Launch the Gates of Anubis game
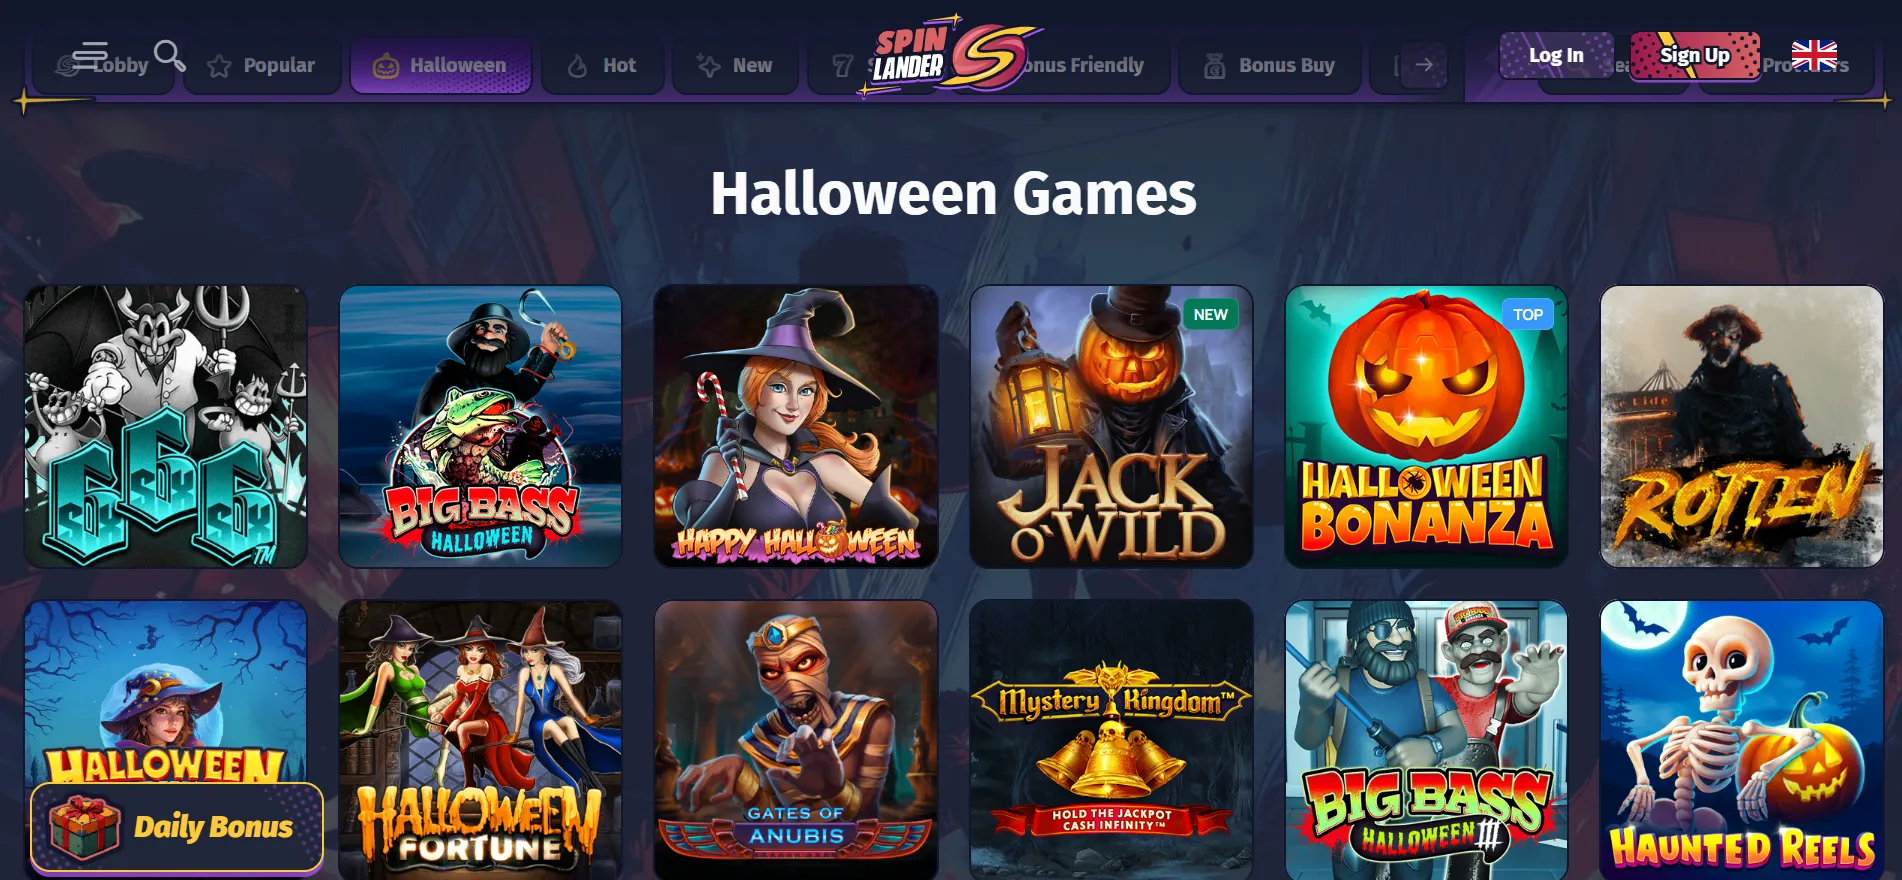Image resolution: width=1902 pixels, height=880 pixels. click(796, 740)
